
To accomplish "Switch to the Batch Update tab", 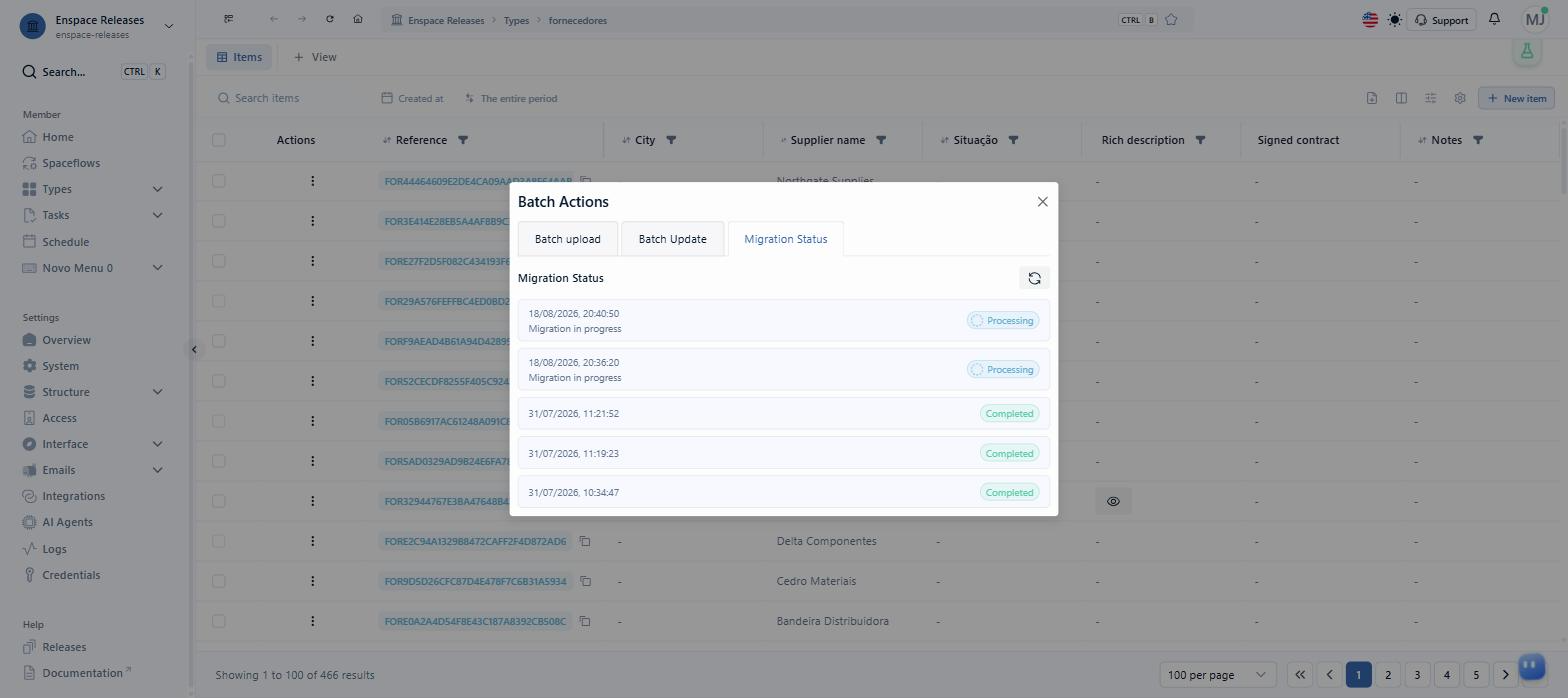I will 672,239.
